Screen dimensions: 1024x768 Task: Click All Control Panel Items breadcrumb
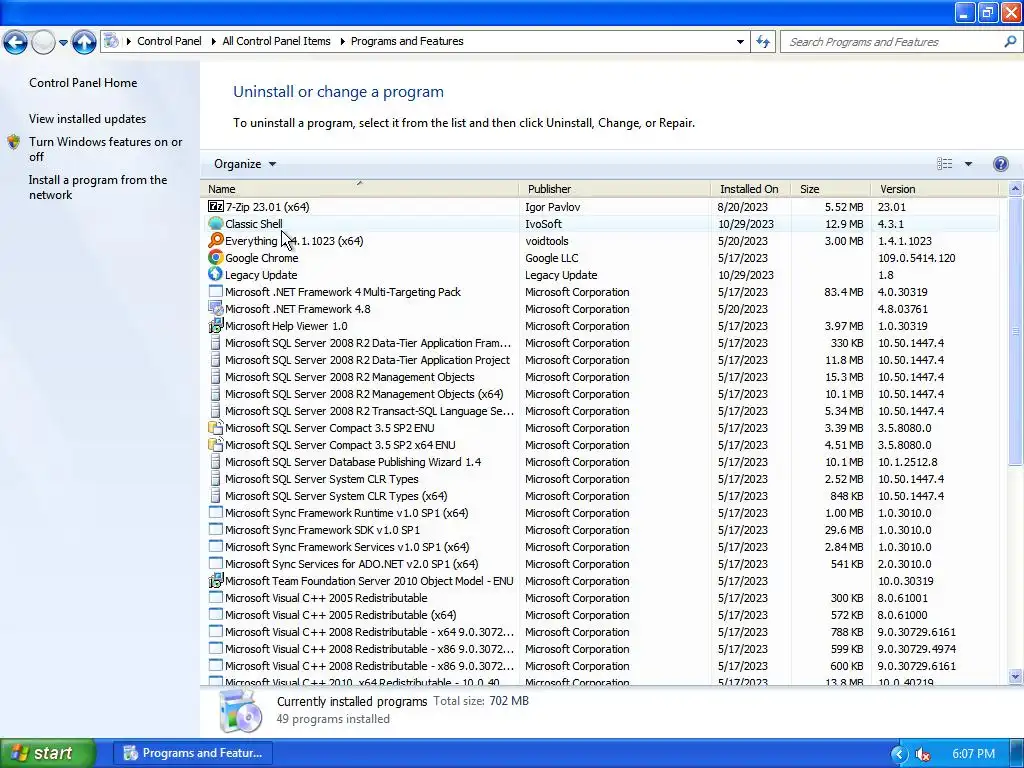[x=276, y=41]
